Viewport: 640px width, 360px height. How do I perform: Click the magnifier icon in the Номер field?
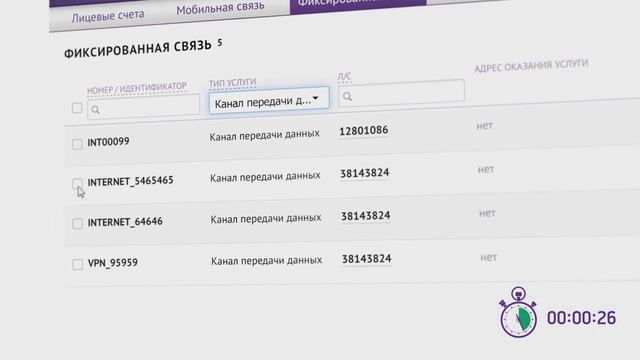(x=96, y=110)
